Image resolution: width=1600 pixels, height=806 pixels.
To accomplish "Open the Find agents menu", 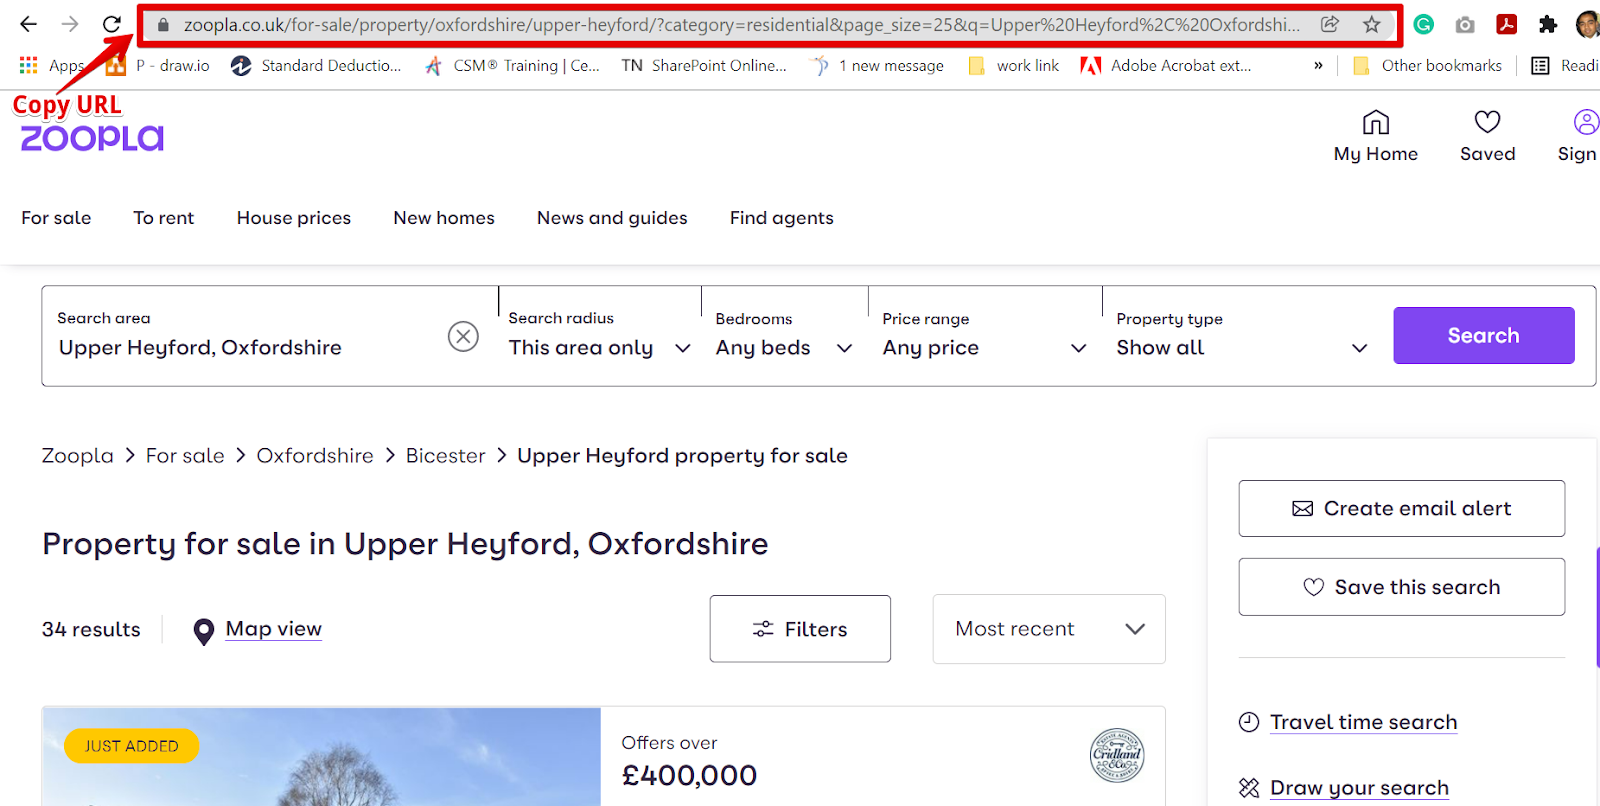I will [x=781, y=218].
